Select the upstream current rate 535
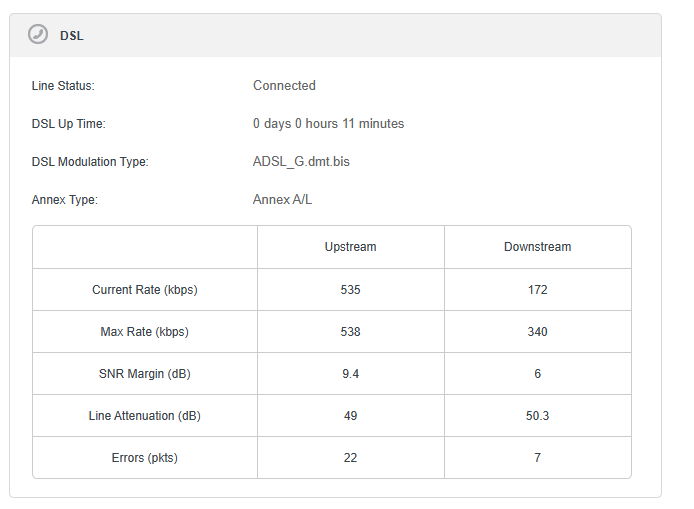 (350, 290)
